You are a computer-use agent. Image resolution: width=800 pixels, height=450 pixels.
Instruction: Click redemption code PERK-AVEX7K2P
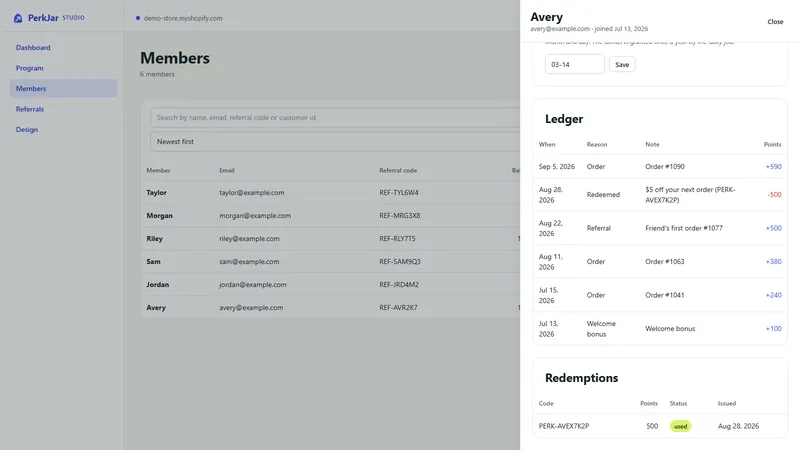tap(564, 426)
